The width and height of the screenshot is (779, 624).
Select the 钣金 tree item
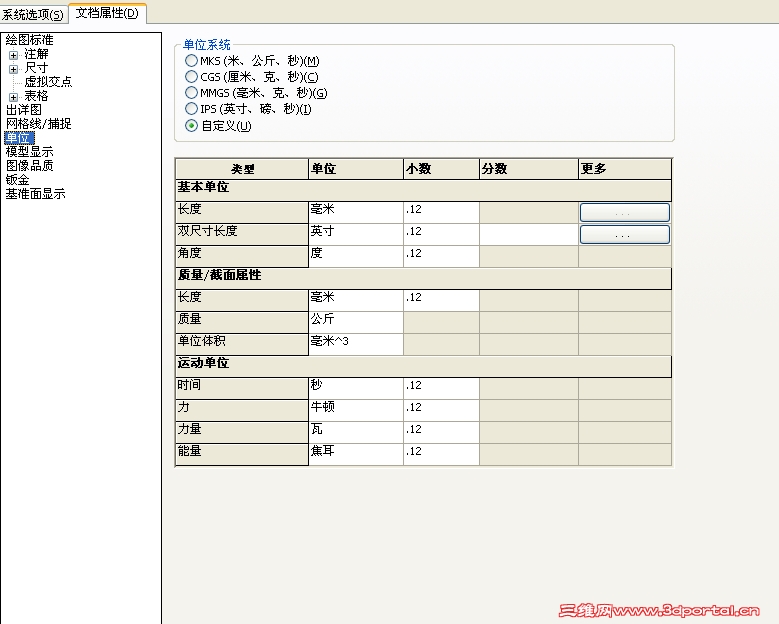pos(17,179)
